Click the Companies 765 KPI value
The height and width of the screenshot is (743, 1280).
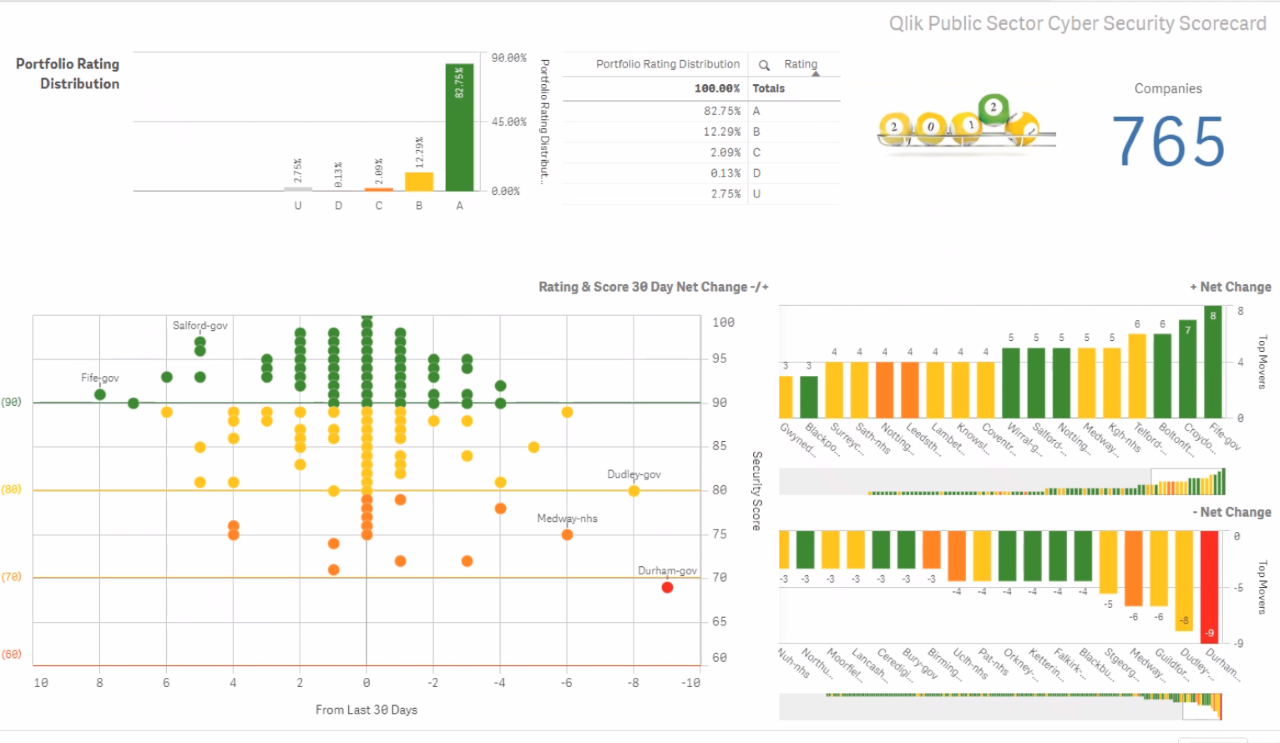1168,141
